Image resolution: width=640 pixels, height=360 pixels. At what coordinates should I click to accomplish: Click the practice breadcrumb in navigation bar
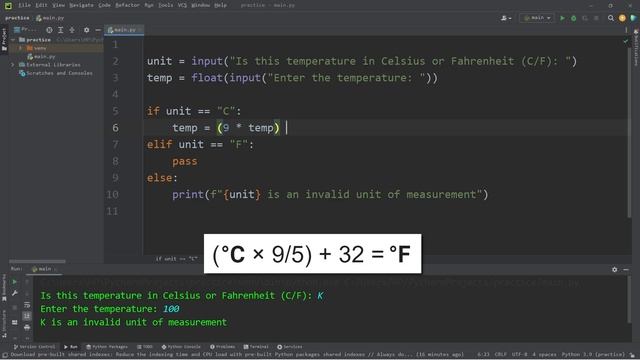[17, 18]
